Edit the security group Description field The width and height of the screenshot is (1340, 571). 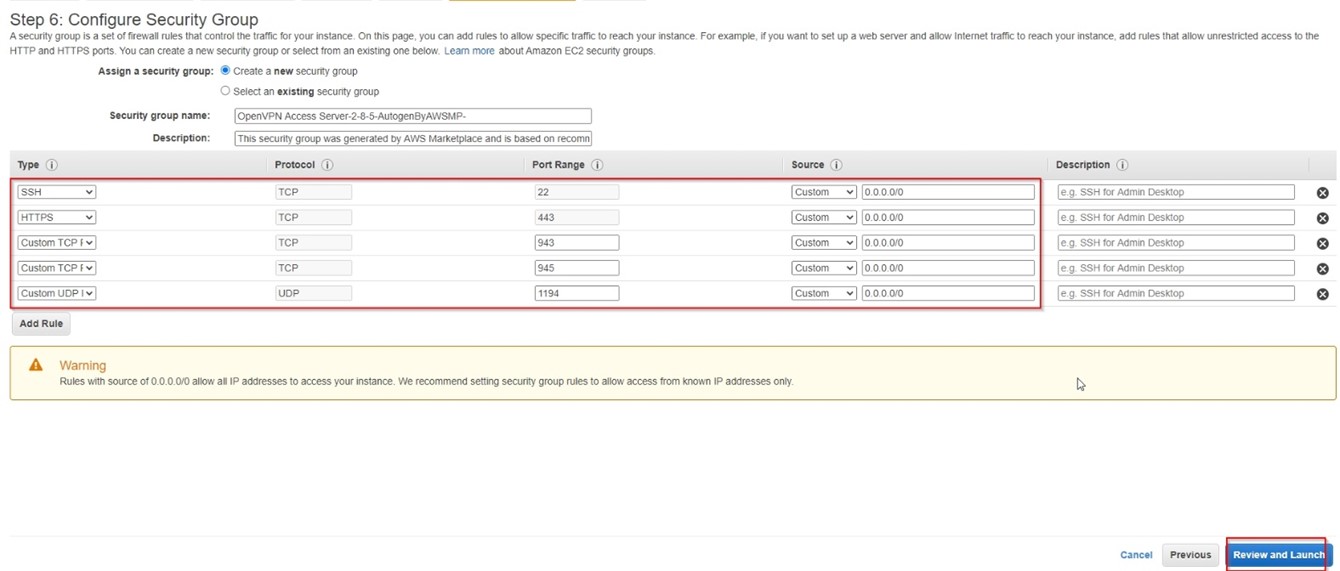(413, 138)
